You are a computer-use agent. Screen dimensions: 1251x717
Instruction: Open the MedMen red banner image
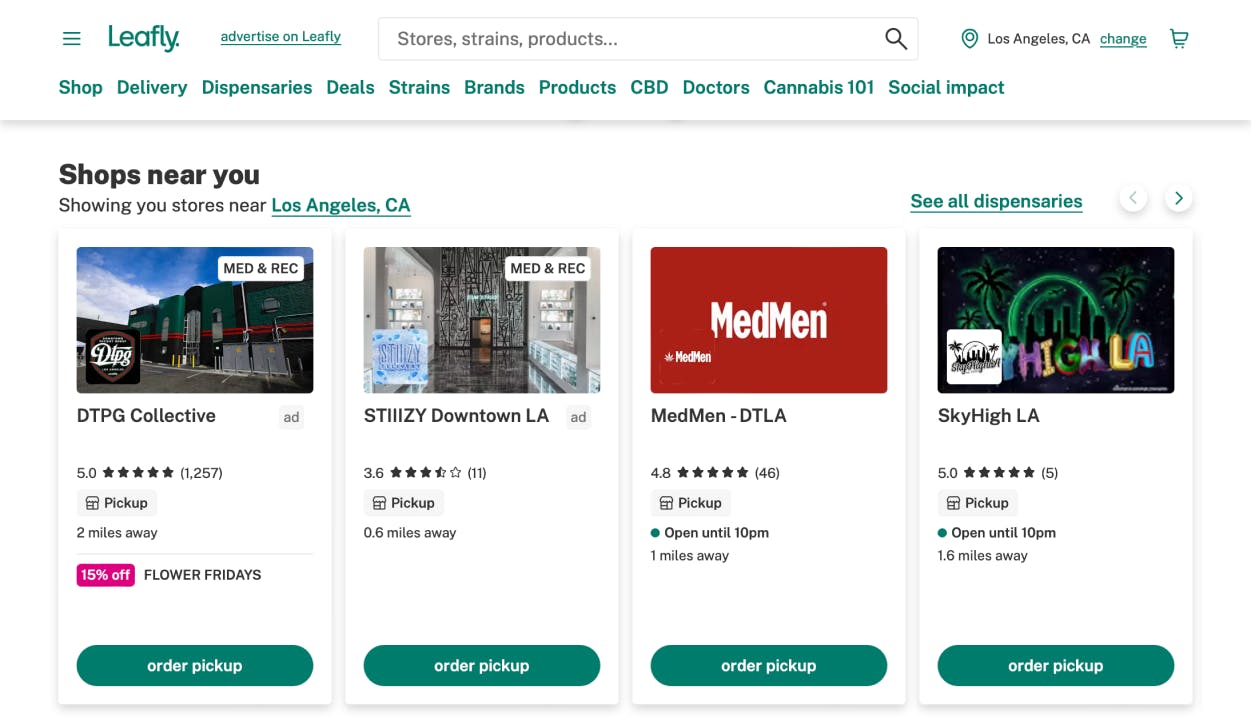tap(769, 320)
